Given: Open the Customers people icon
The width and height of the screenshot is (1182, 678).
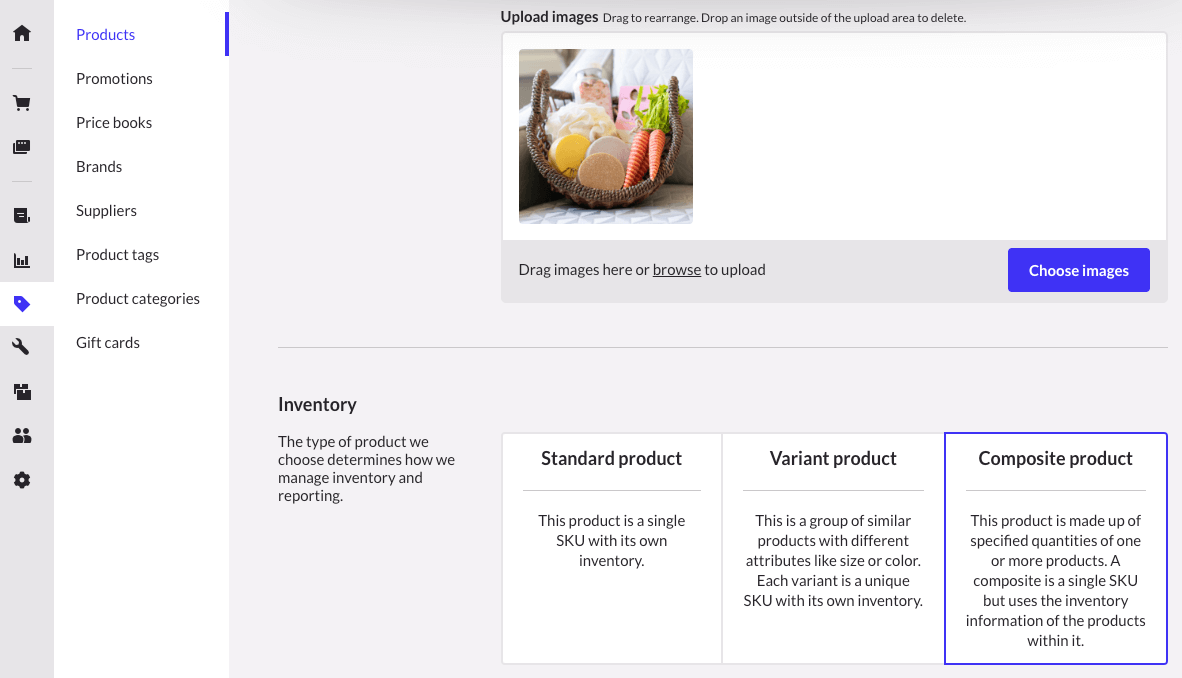Looking at the screenshot, I should tap(22, 436).
